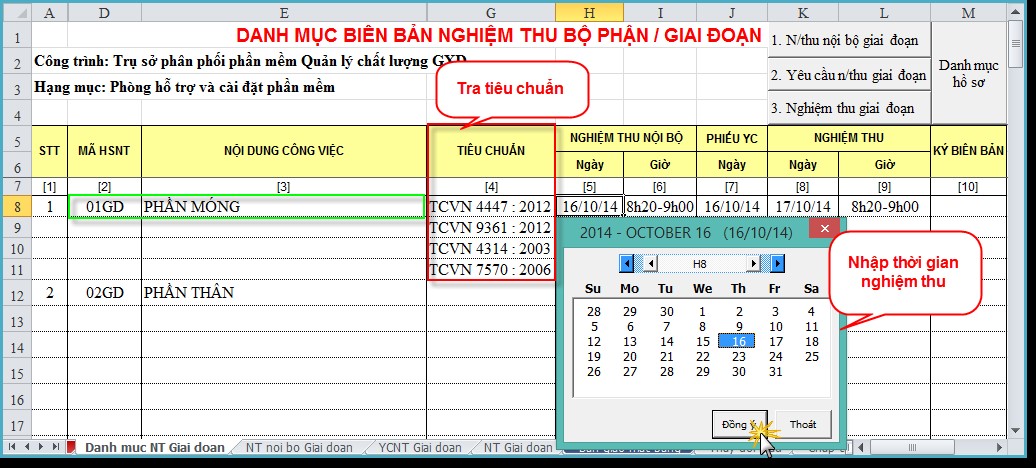This screenshot has height=468, width=1036.
Task: Go to next month in calendar
Action: (x=755, y=263)
